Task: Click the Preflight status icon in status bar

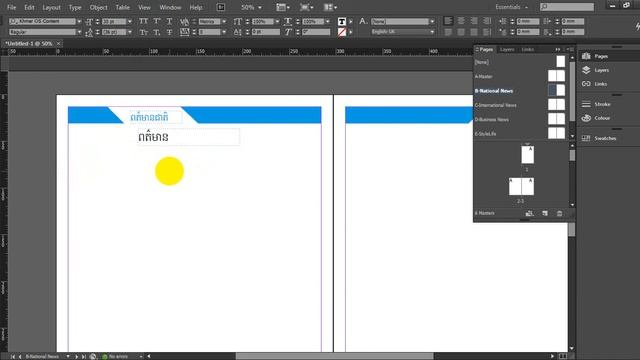Action: pos(104,356)
